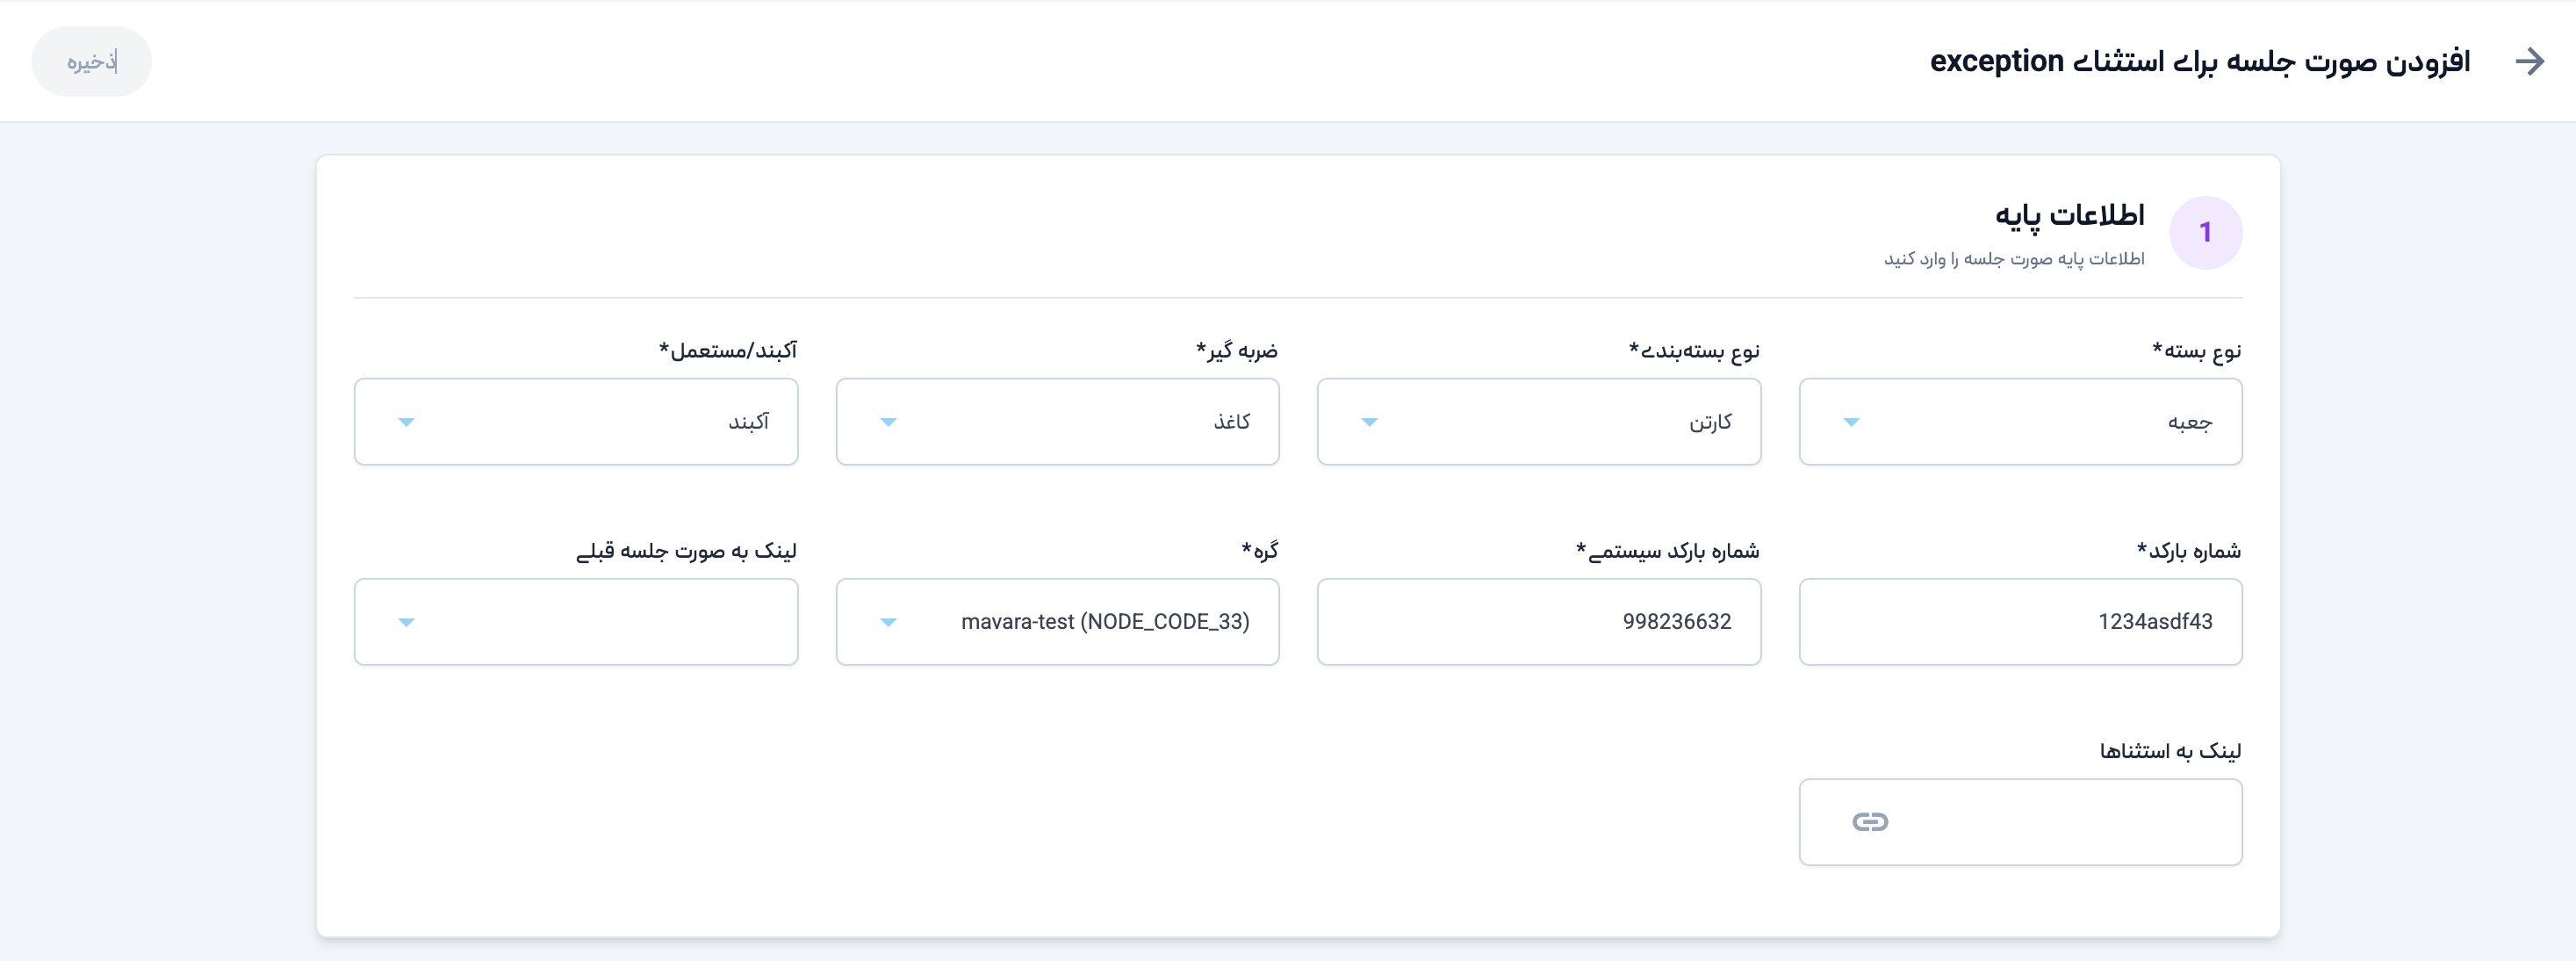This screenshot has height=961, width=2576.
Task: Click the arrow in previous-minutes link field
Action: pos(406,622)
